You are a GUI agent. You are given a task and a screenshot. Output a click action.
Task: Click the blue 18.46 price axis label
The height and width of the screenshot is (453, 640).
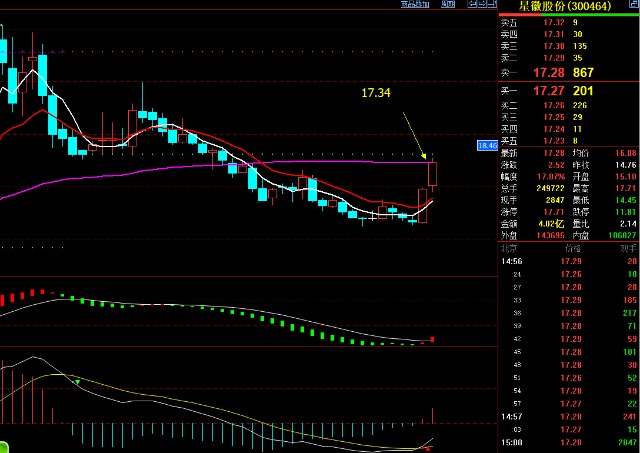[x=487, y=145]
